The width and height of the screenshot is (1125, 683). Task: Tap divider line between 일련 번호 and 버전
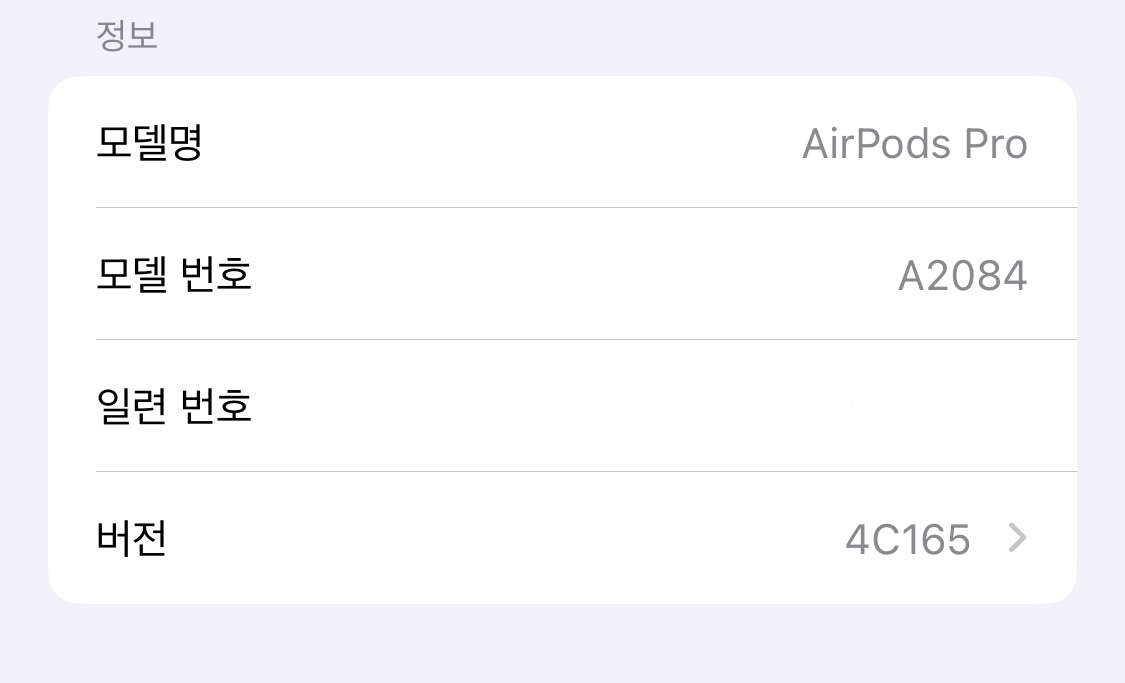(586, 471)
